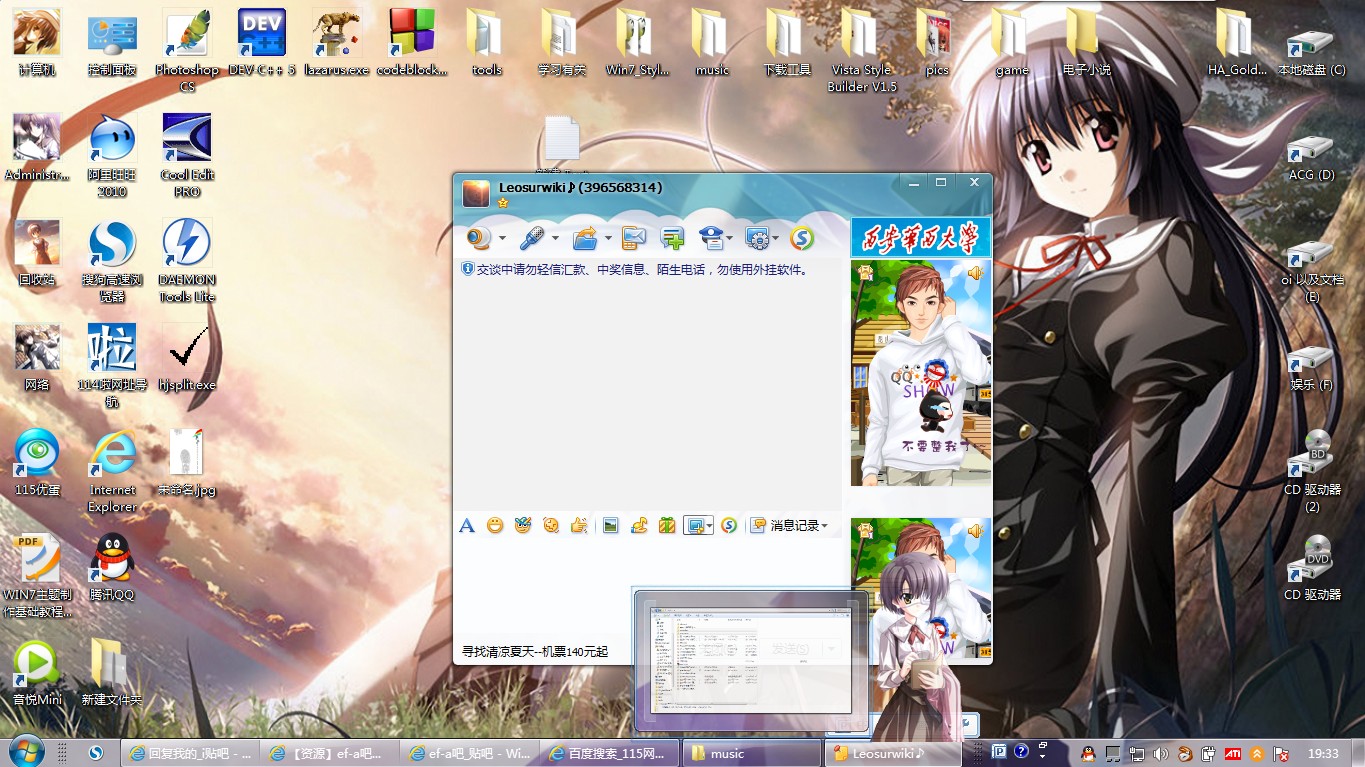Screen dimensions: 1365x767
Task: Select the 115优蛋 desktop icon
Action: 37,462
